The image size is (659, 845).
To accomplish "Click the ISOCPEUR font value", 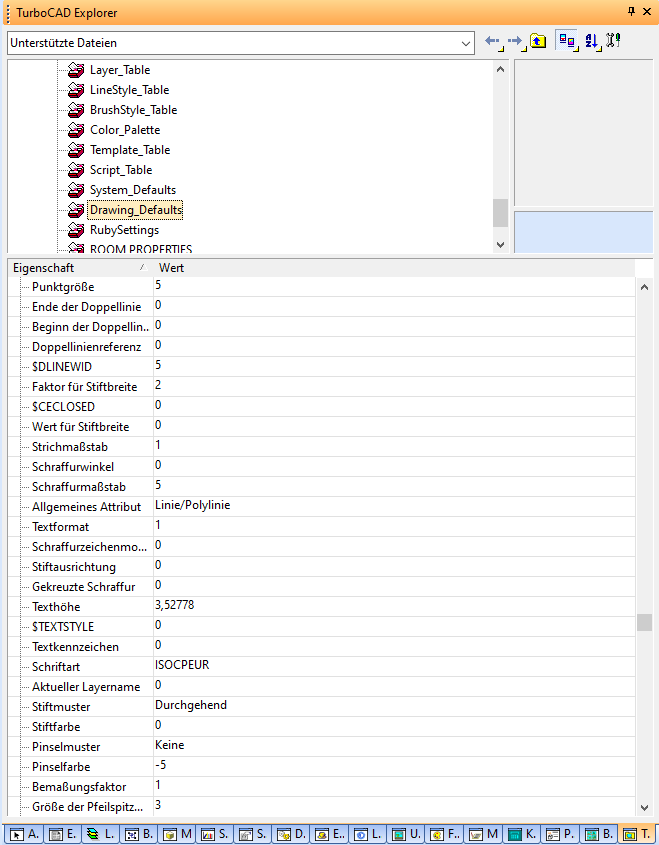I will click(x=182, y=665).
